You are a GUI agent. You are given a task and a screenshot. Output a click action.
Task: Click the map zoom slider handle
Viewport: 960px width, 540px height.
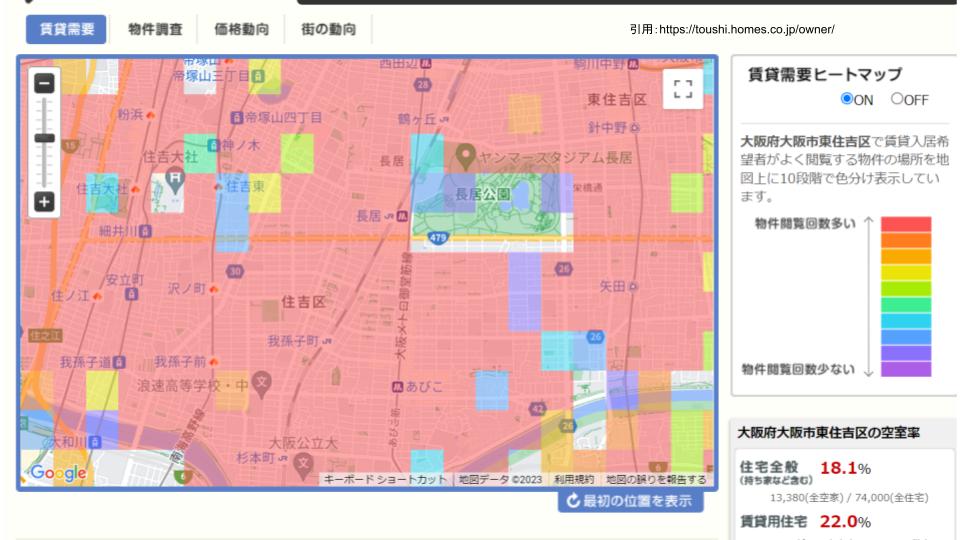(44, 138)
